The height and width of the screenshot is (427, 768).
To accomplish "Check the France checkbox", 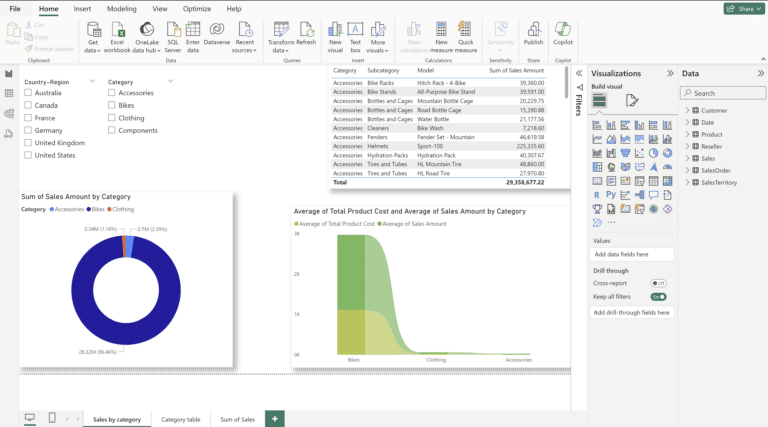I will click(x=28, y=118).
